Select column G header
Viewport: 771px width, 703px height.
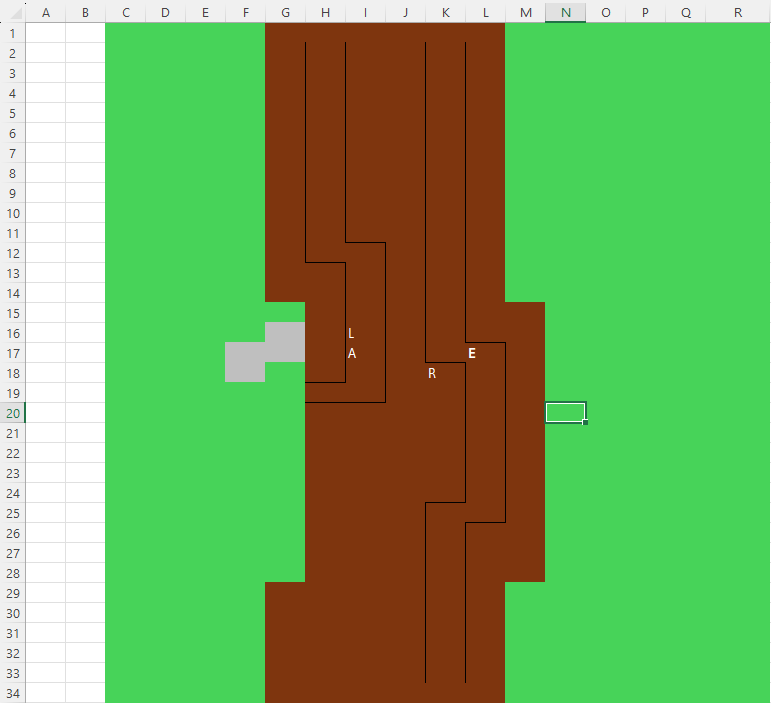285,12
